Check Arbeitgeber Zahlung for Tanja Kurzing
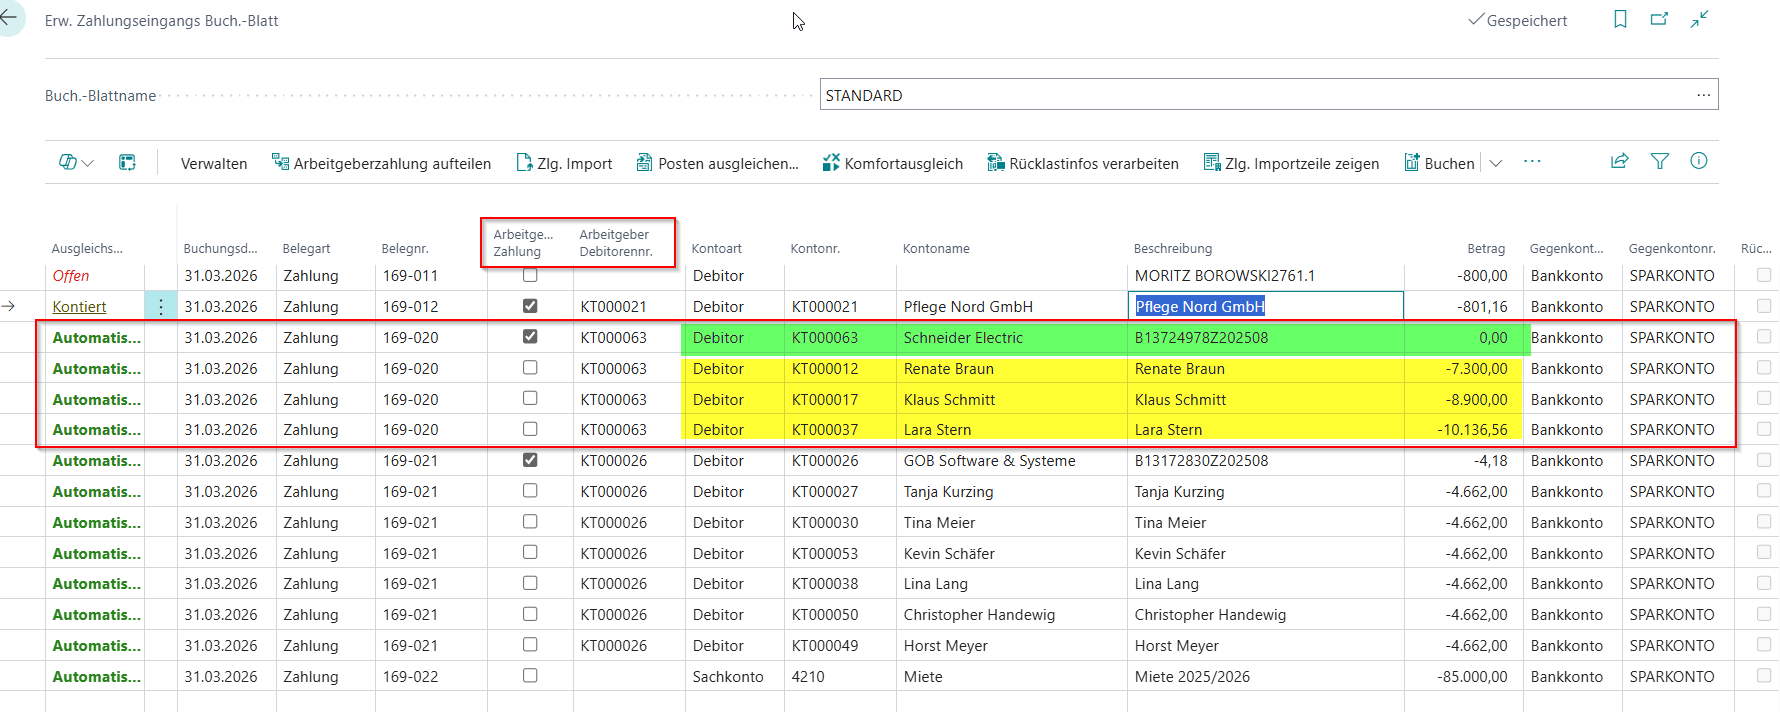The width and height of the screenshot is (1780, 712). pyautogui.click(x=530, y=491)
